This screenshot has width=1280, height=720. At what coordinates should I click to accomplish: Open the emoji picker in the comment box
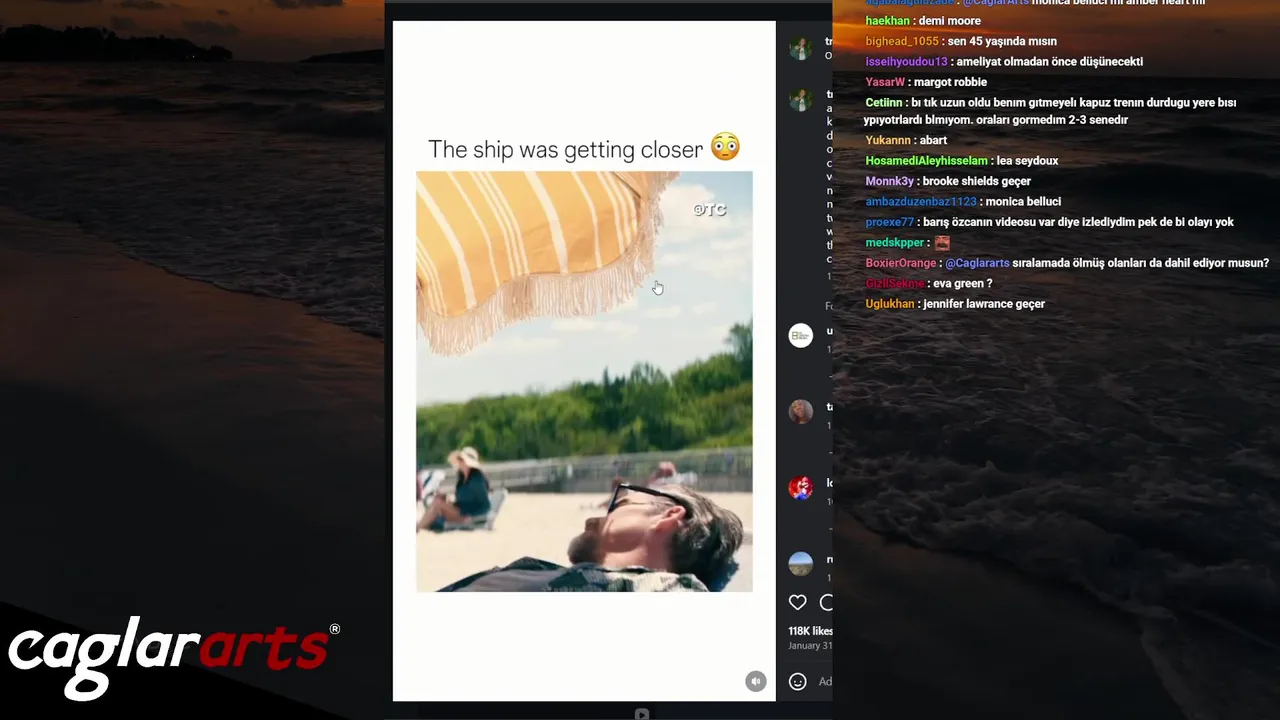tap(797, 681)
